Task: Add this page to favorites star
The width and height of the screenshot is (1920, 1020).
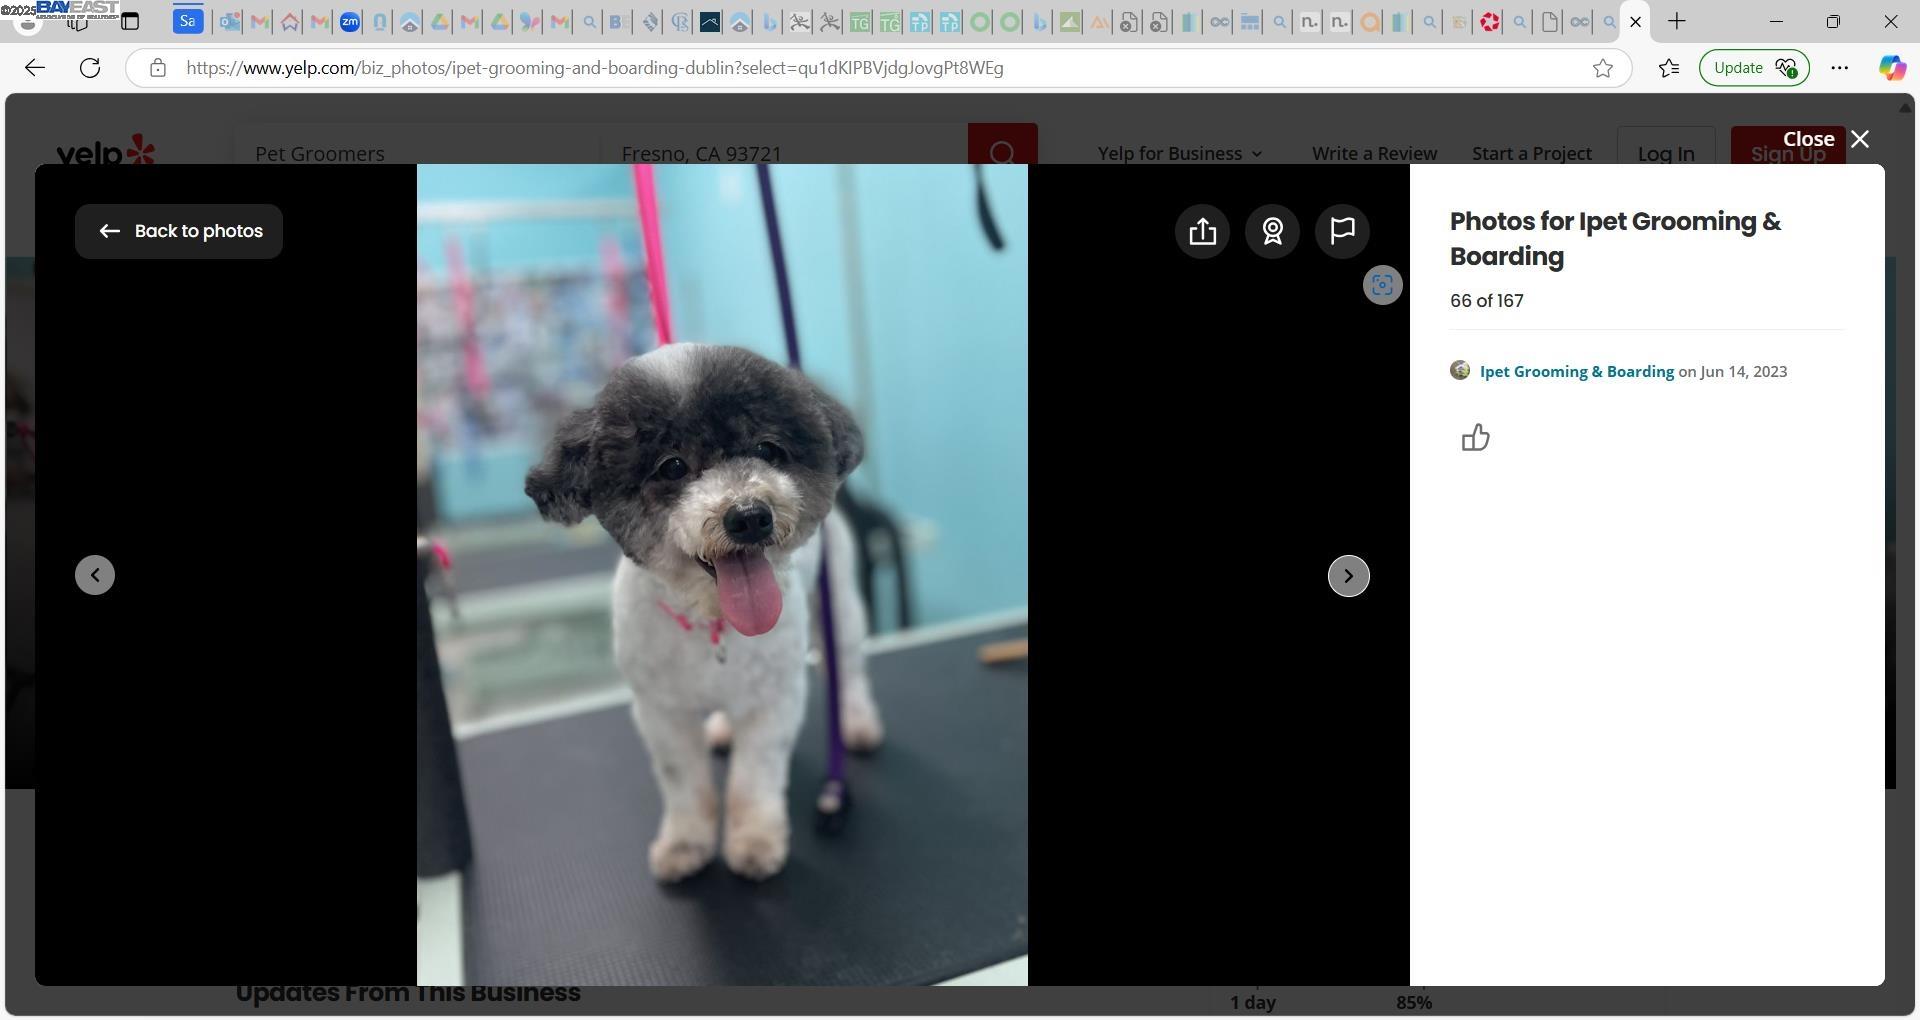Action: [1603, 68]
